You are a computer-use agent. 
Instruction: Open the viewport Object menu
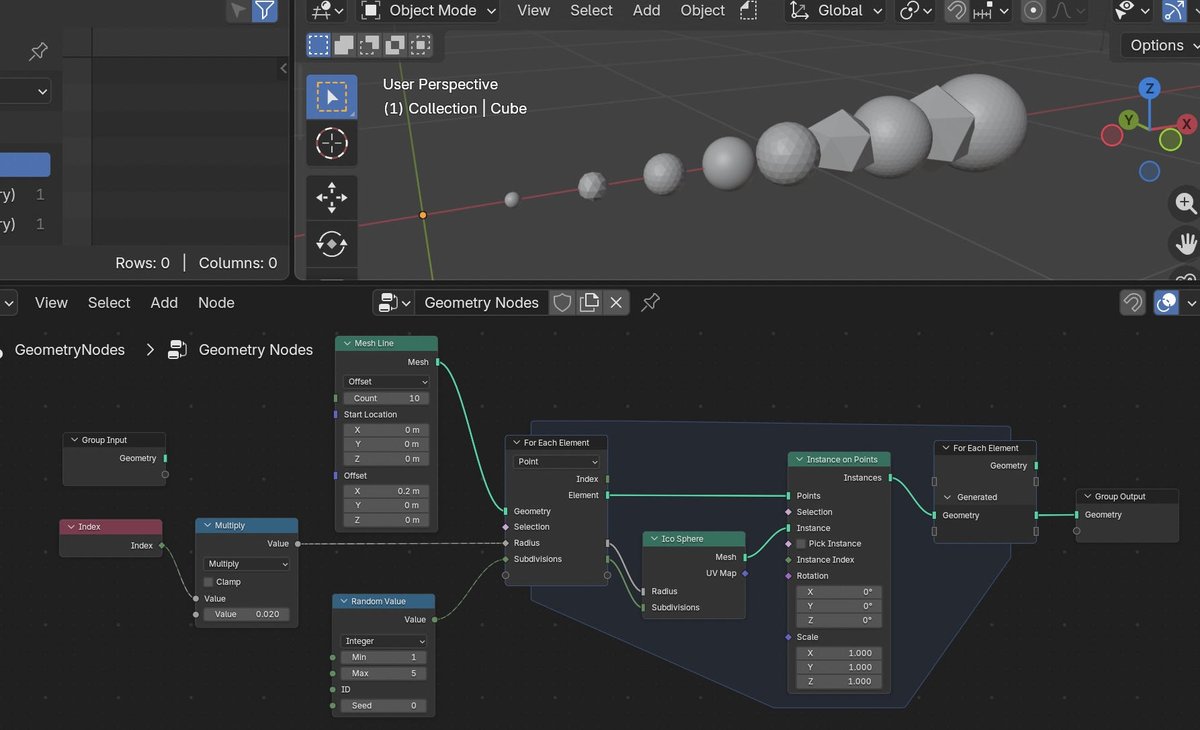click(x=703, y=10)
